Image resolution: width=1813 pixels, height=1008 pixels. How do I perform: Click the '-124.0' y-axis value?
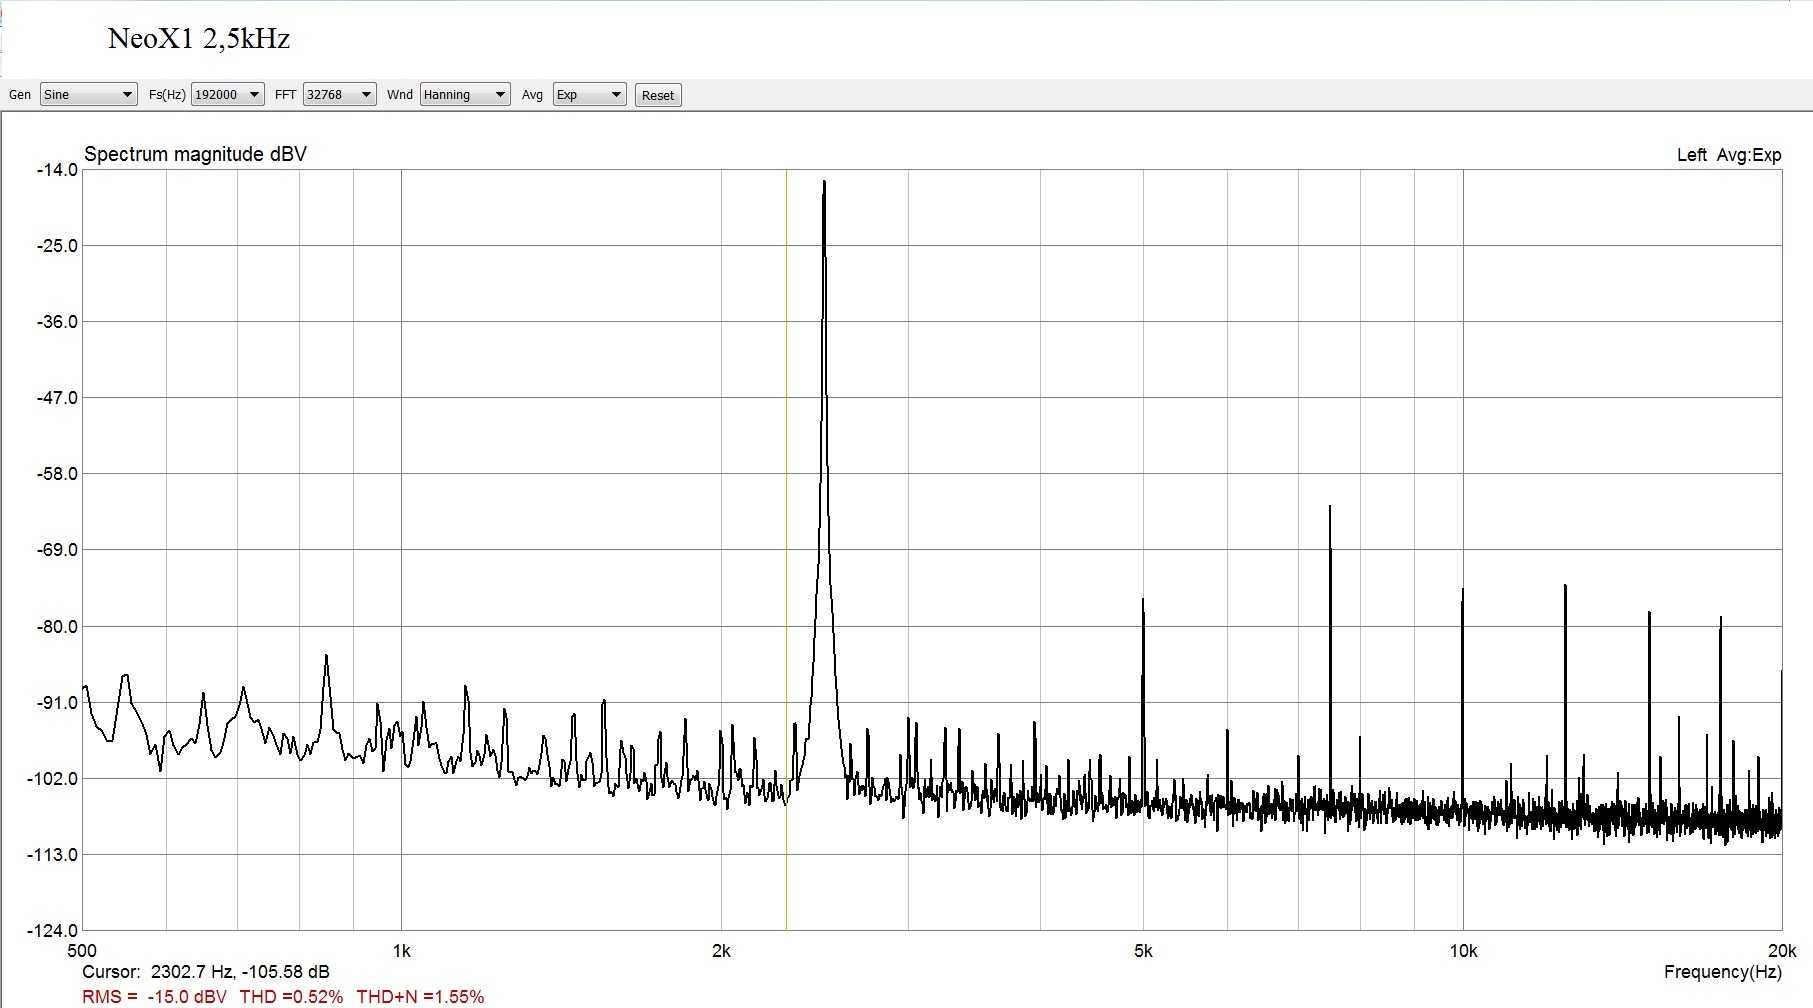[x=53, y=931]
